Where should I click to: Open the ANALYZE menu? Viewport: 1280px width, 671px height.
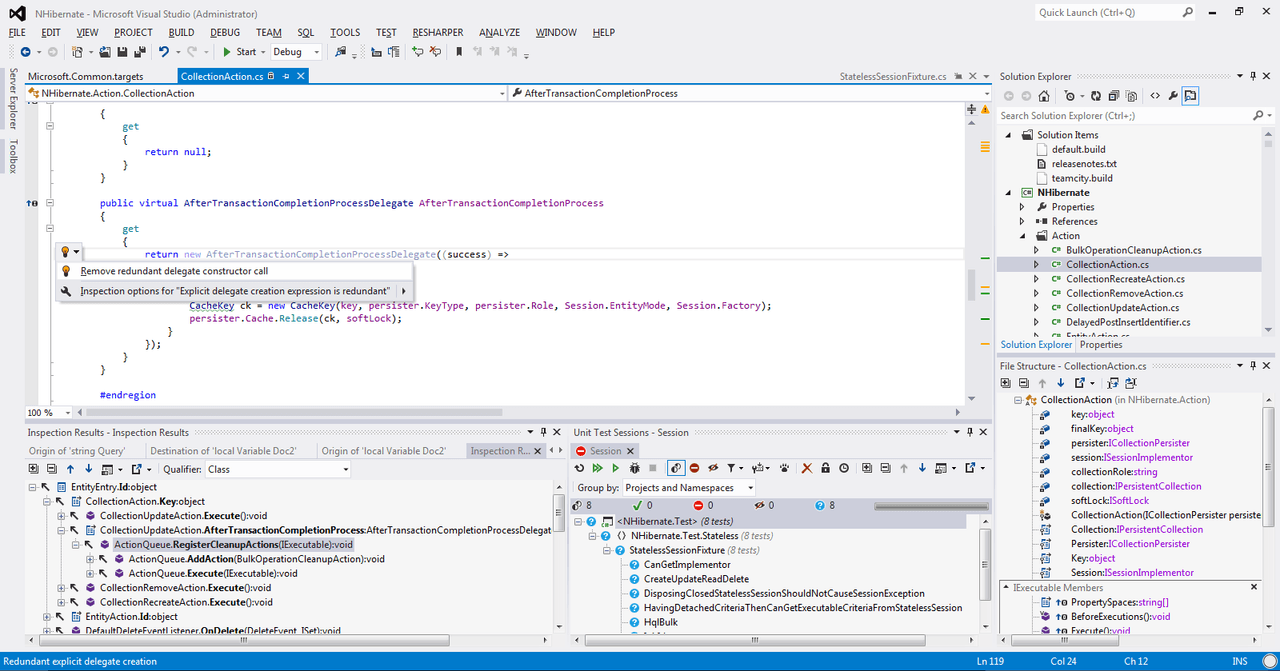[500, 32]
